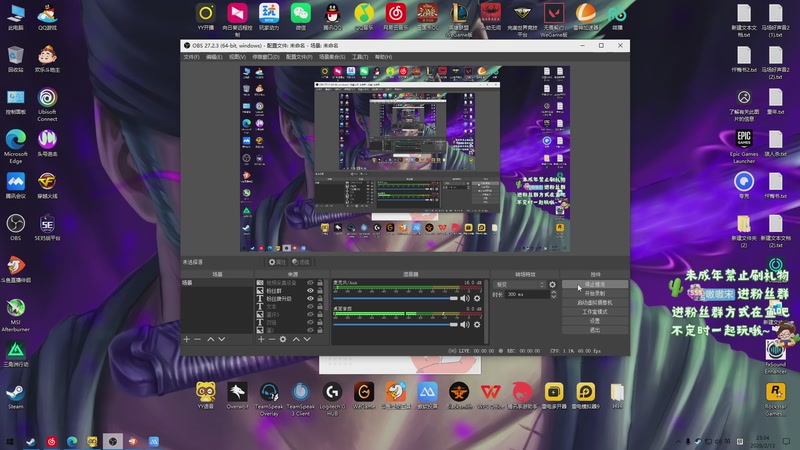This screenshot has width=800, height=450.
Task: Click the stop streaming button
Action: click(x=595, y=284)
